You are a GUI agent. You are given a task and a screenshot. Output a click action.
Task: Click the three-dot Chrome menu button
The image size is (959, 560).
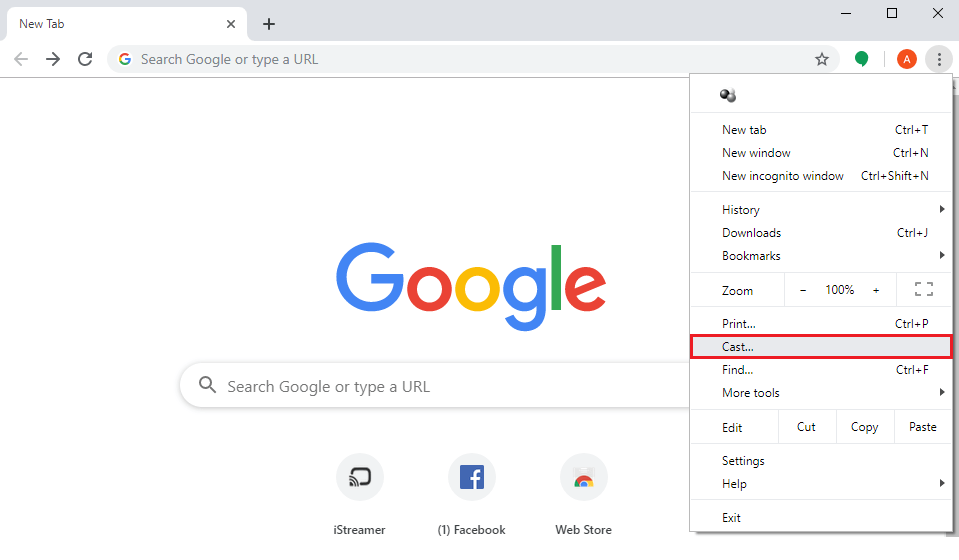[939, 59]
